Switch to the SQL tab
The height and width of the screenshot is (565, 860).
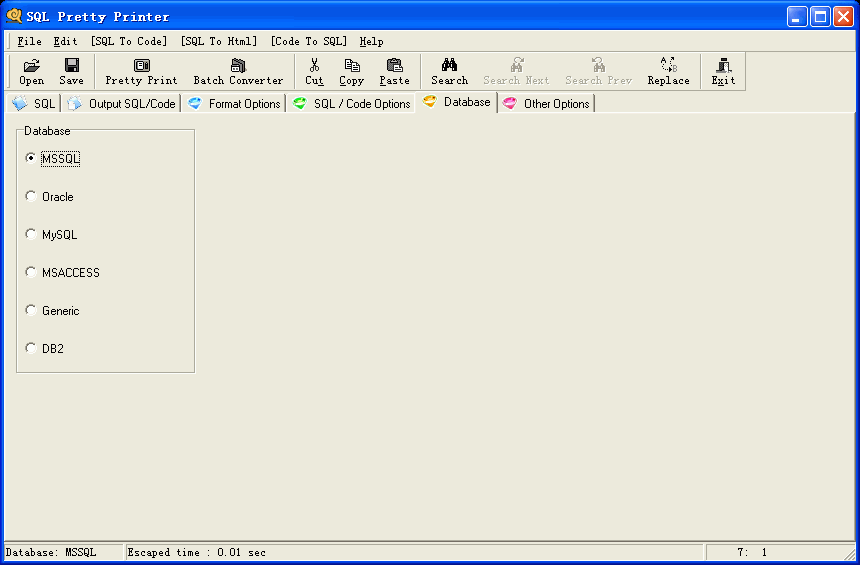(x=33, y=104)
